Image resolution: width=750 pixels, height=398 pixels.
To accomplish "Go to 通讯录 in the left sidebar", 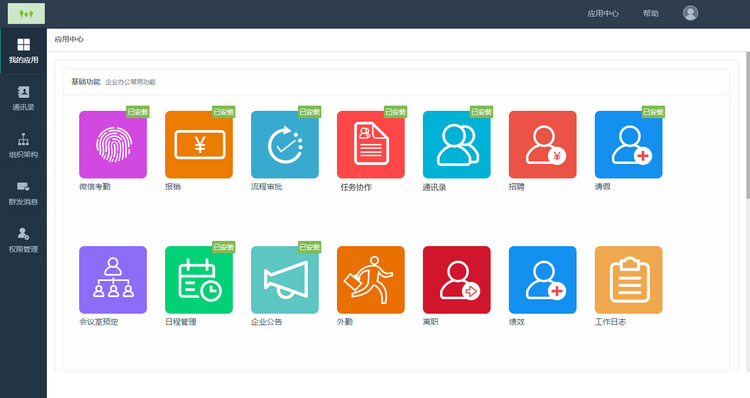I will coord(23,98).
